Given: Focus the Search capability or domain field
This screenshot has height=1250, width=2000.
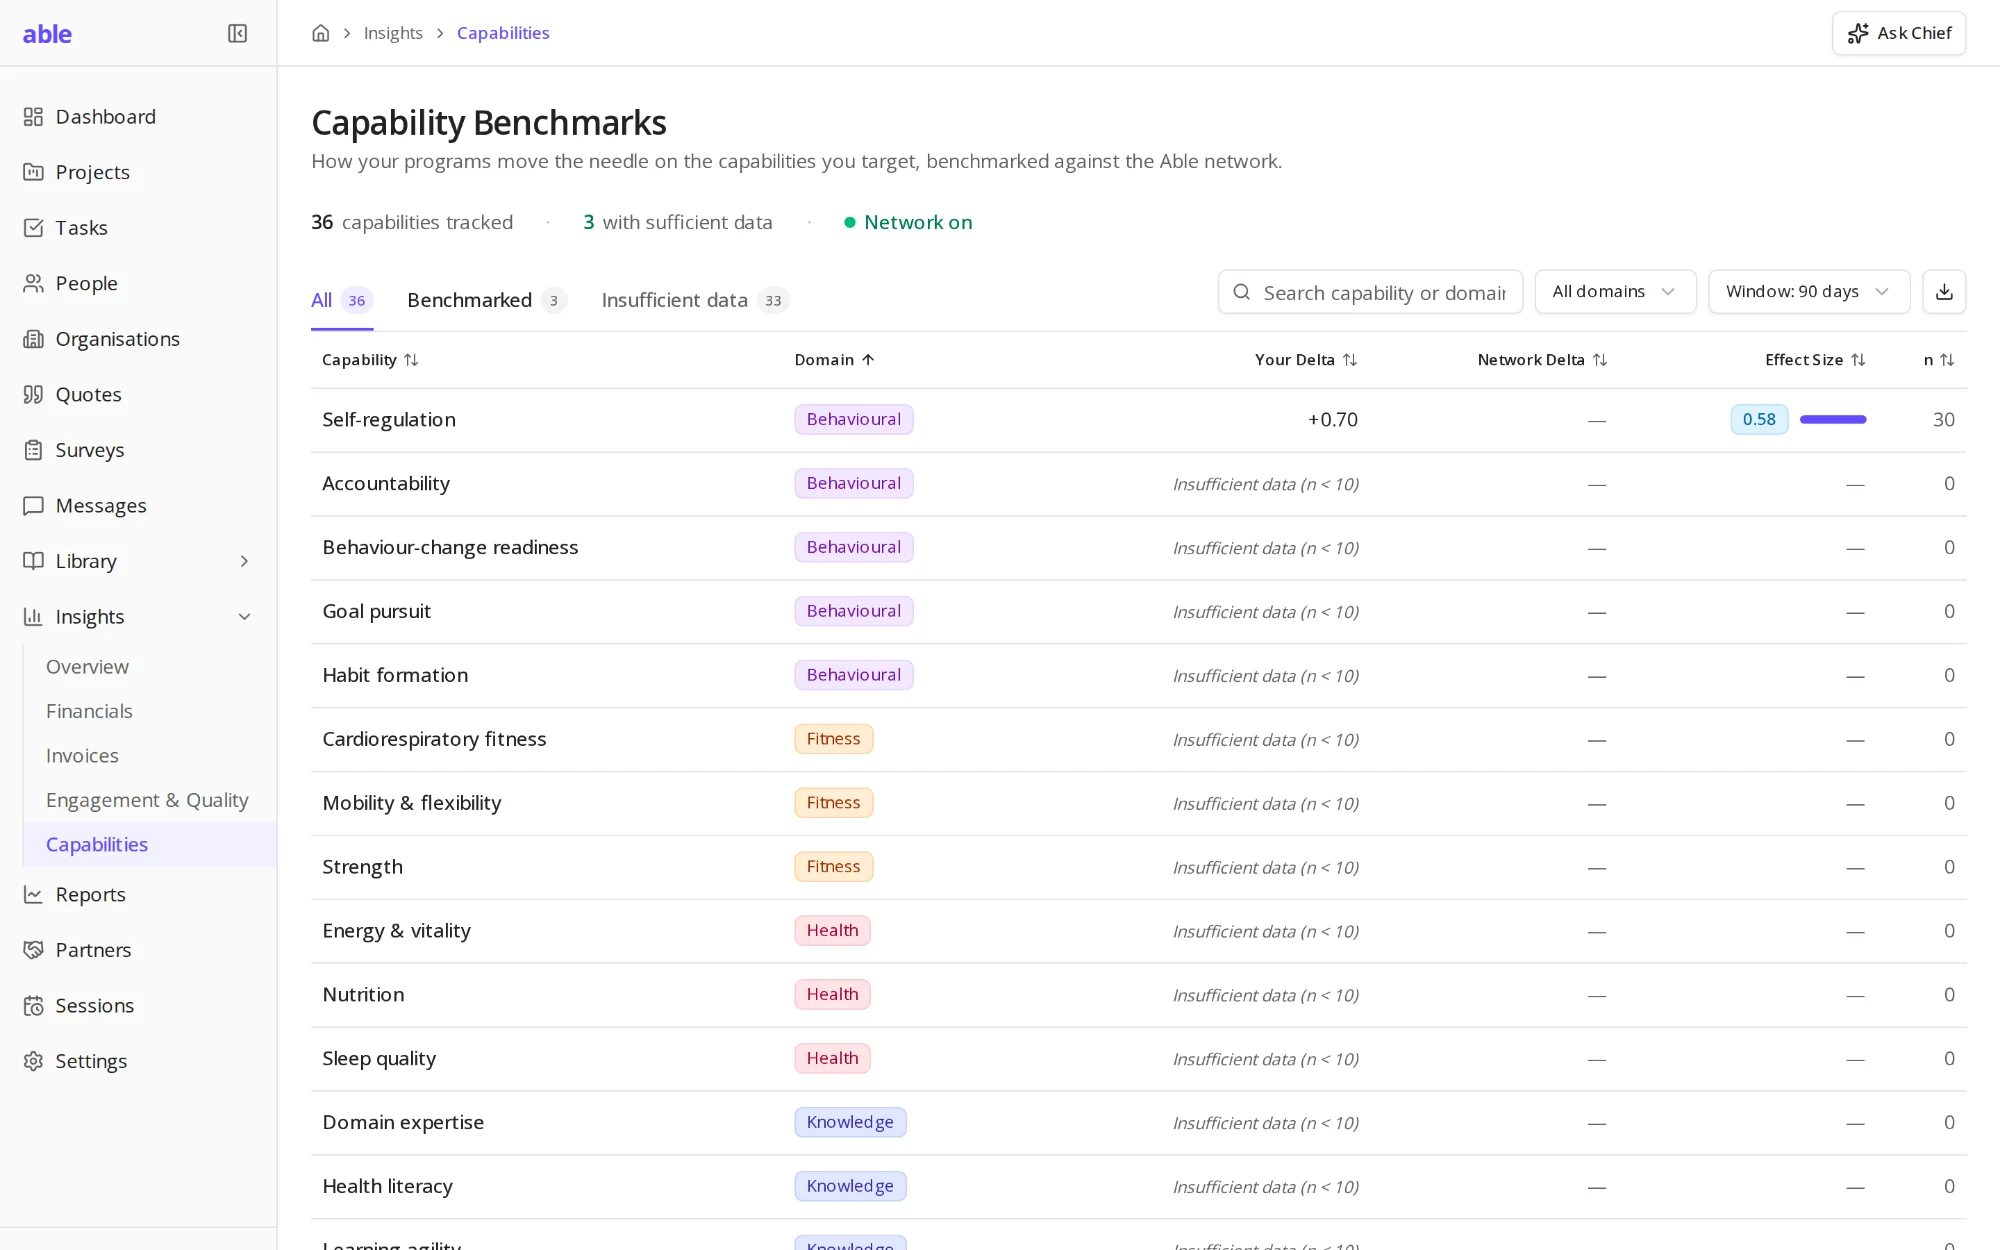Looking at the screenshot, I should 1370,291.
